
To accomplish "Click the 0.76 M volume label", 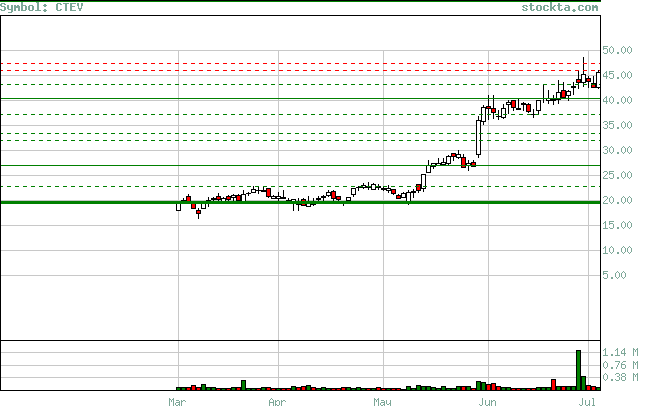I will pos(620,365).
